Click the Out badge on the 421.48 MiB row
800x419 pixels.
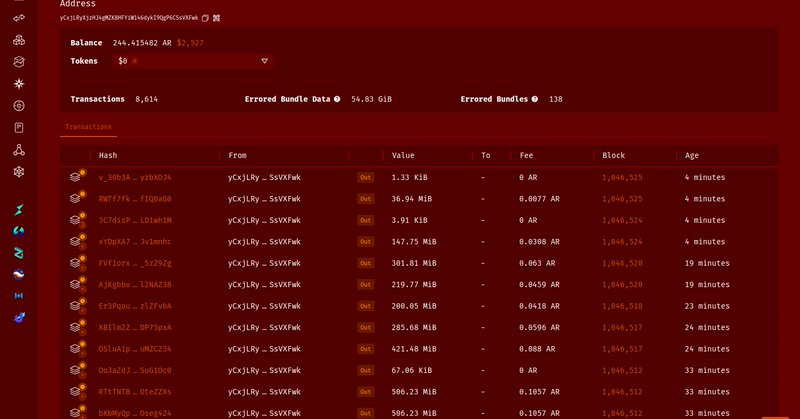[x=365, y=349]
